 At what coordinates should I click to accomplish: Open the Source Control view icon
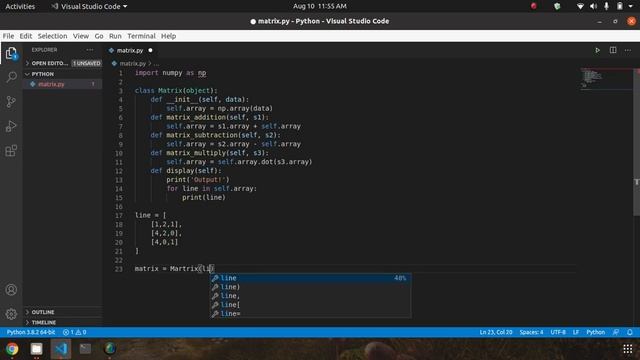pyautogui.click(x=11, y=102)
